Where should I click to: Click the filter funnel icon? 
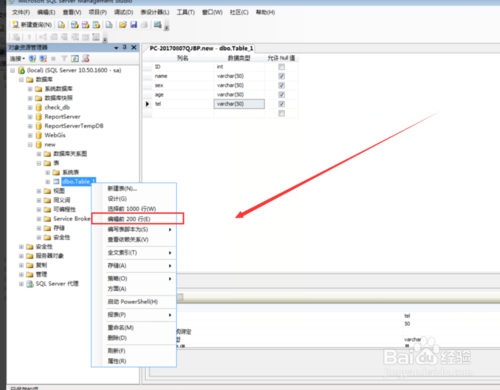(x=64, y=59)
